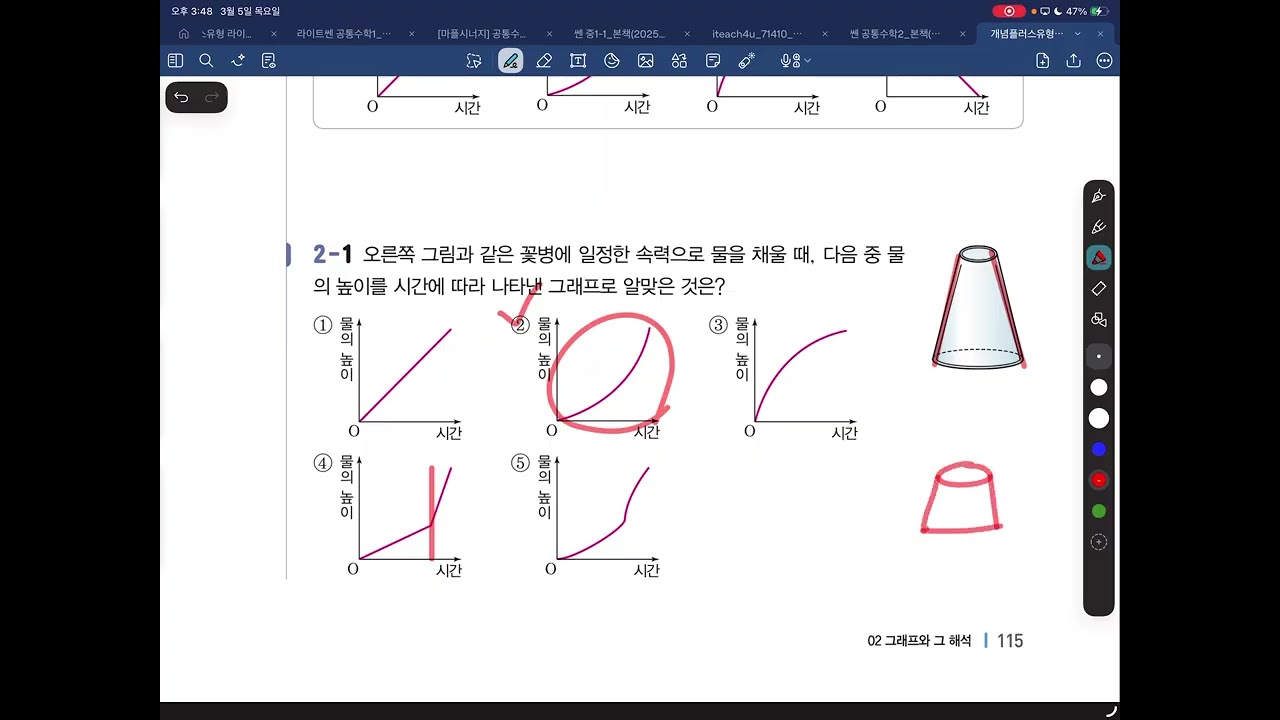1280x720 pixels.
Task: Tap the battery 47% status indicator
Action: point(1086,11)
